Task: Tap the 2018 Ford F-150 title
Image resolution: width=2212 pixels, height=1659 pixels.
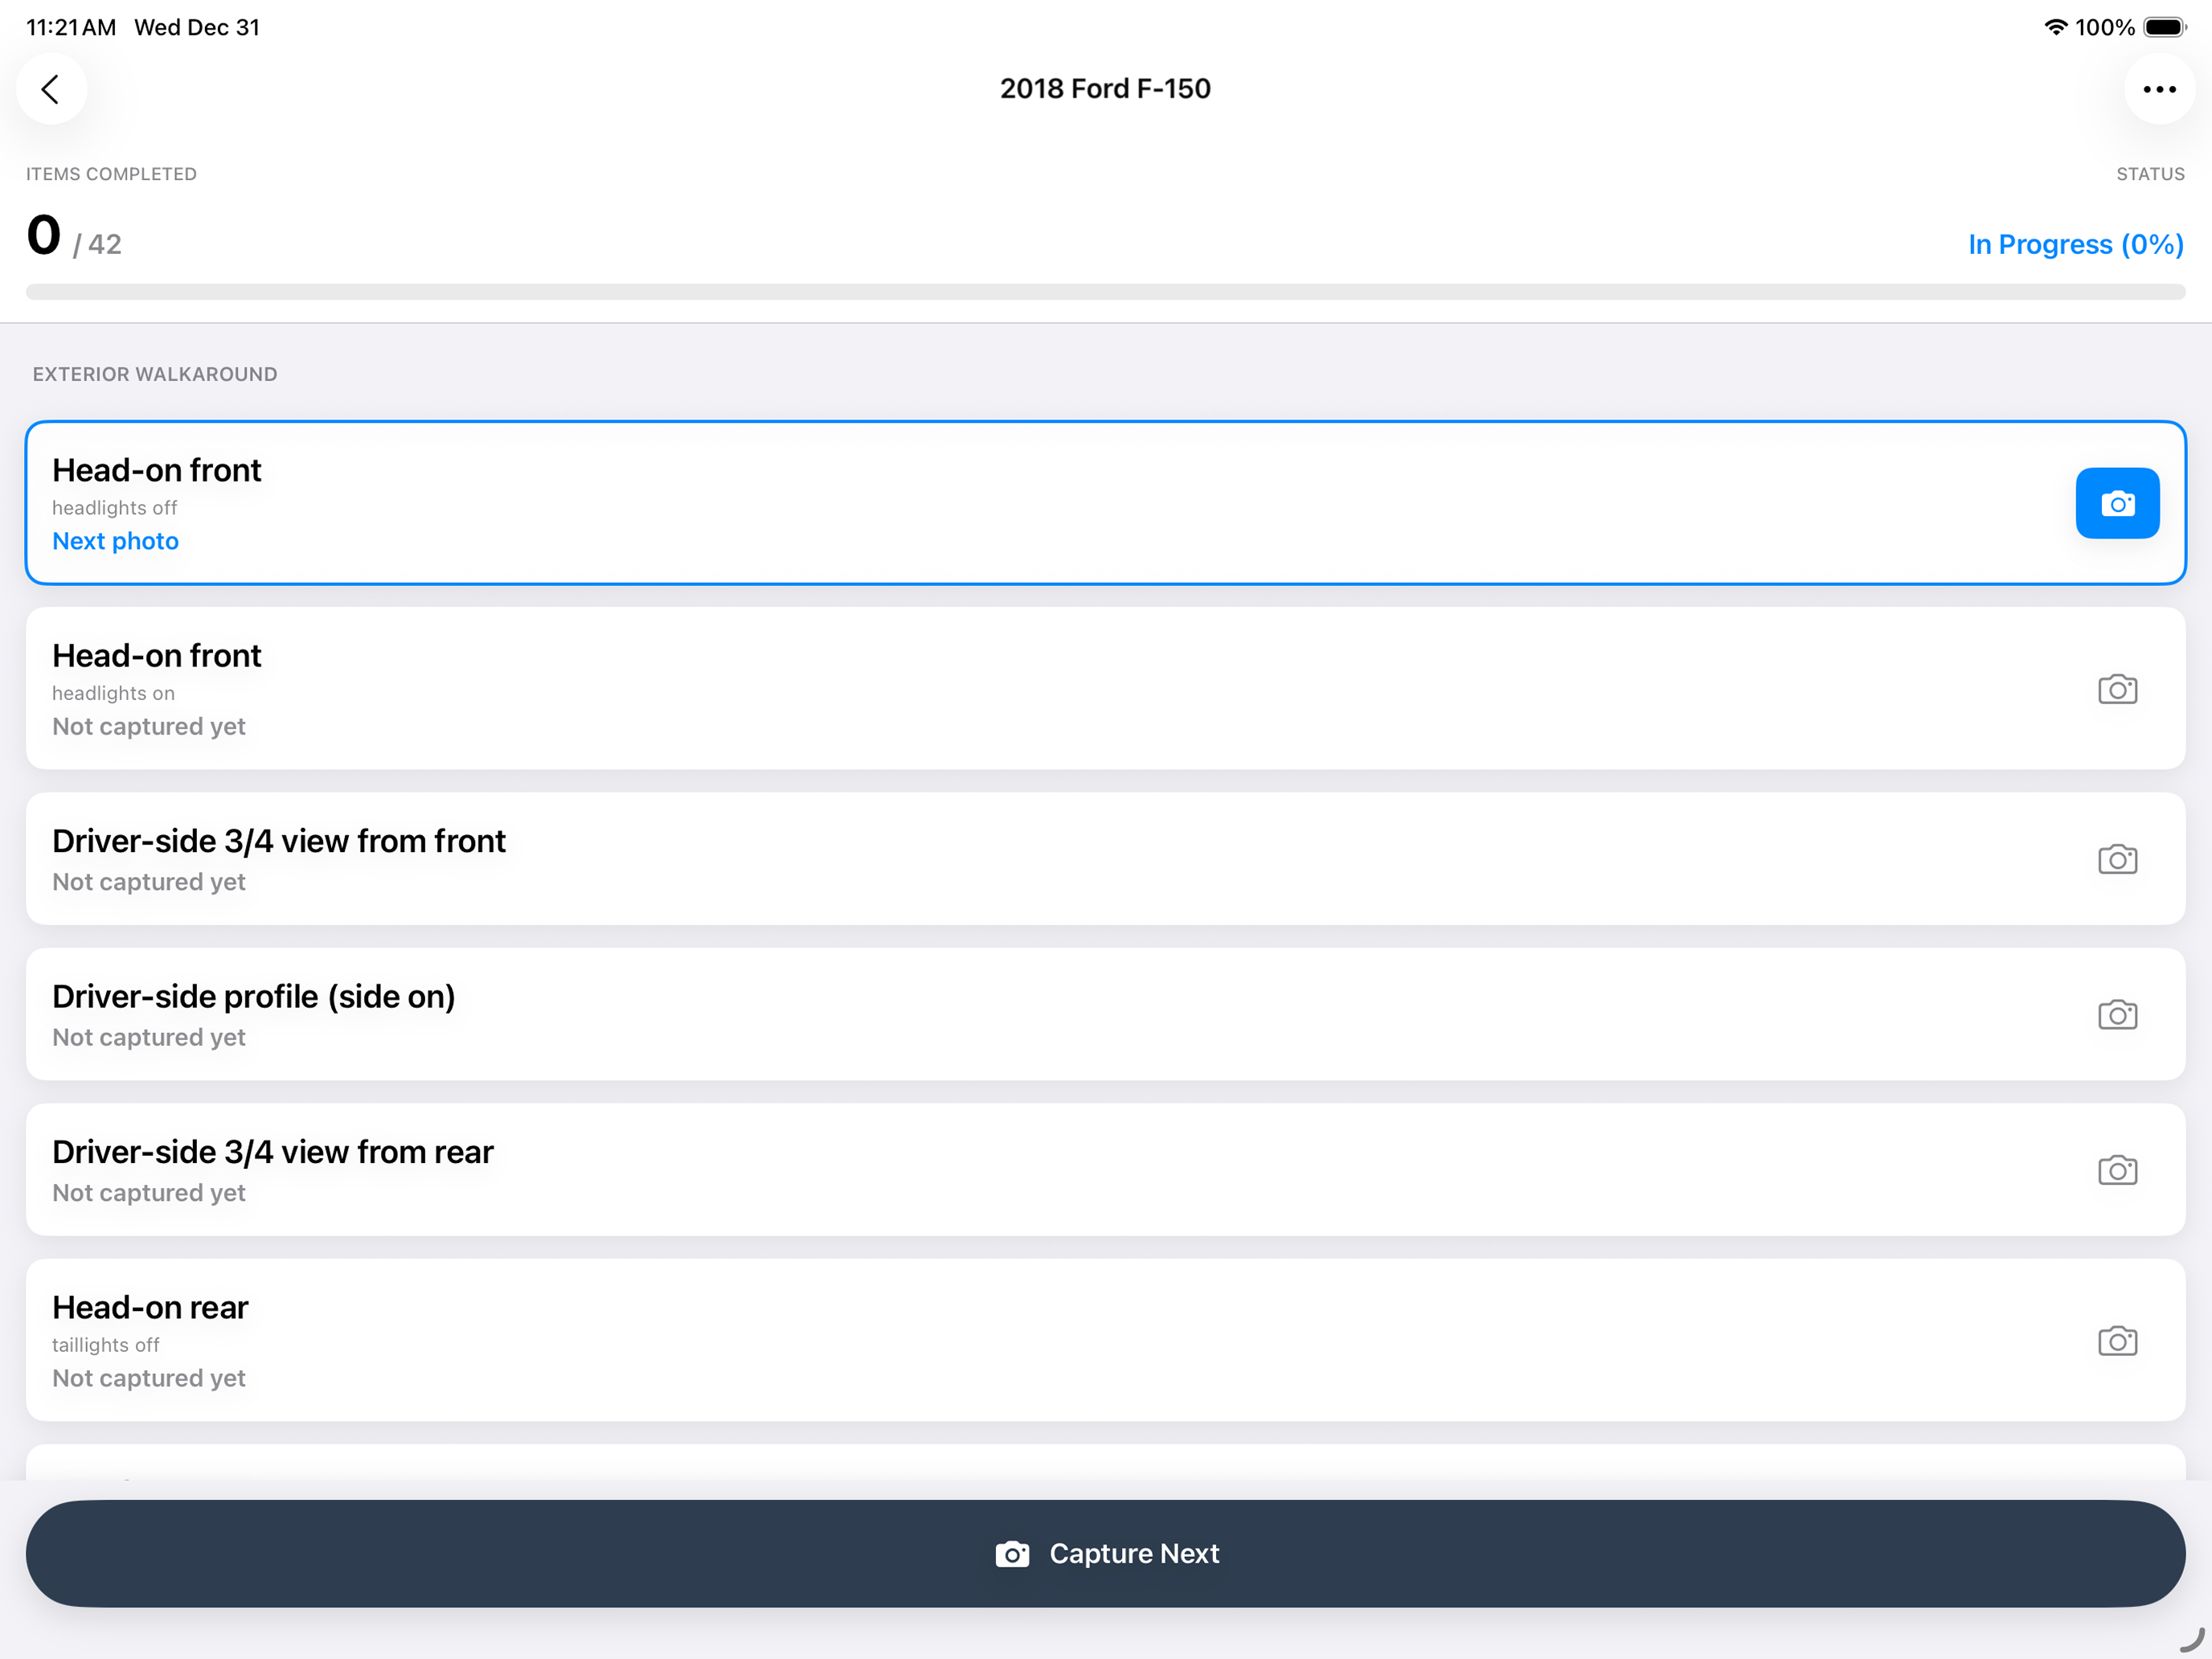Action: click(x=1105, y=89)
